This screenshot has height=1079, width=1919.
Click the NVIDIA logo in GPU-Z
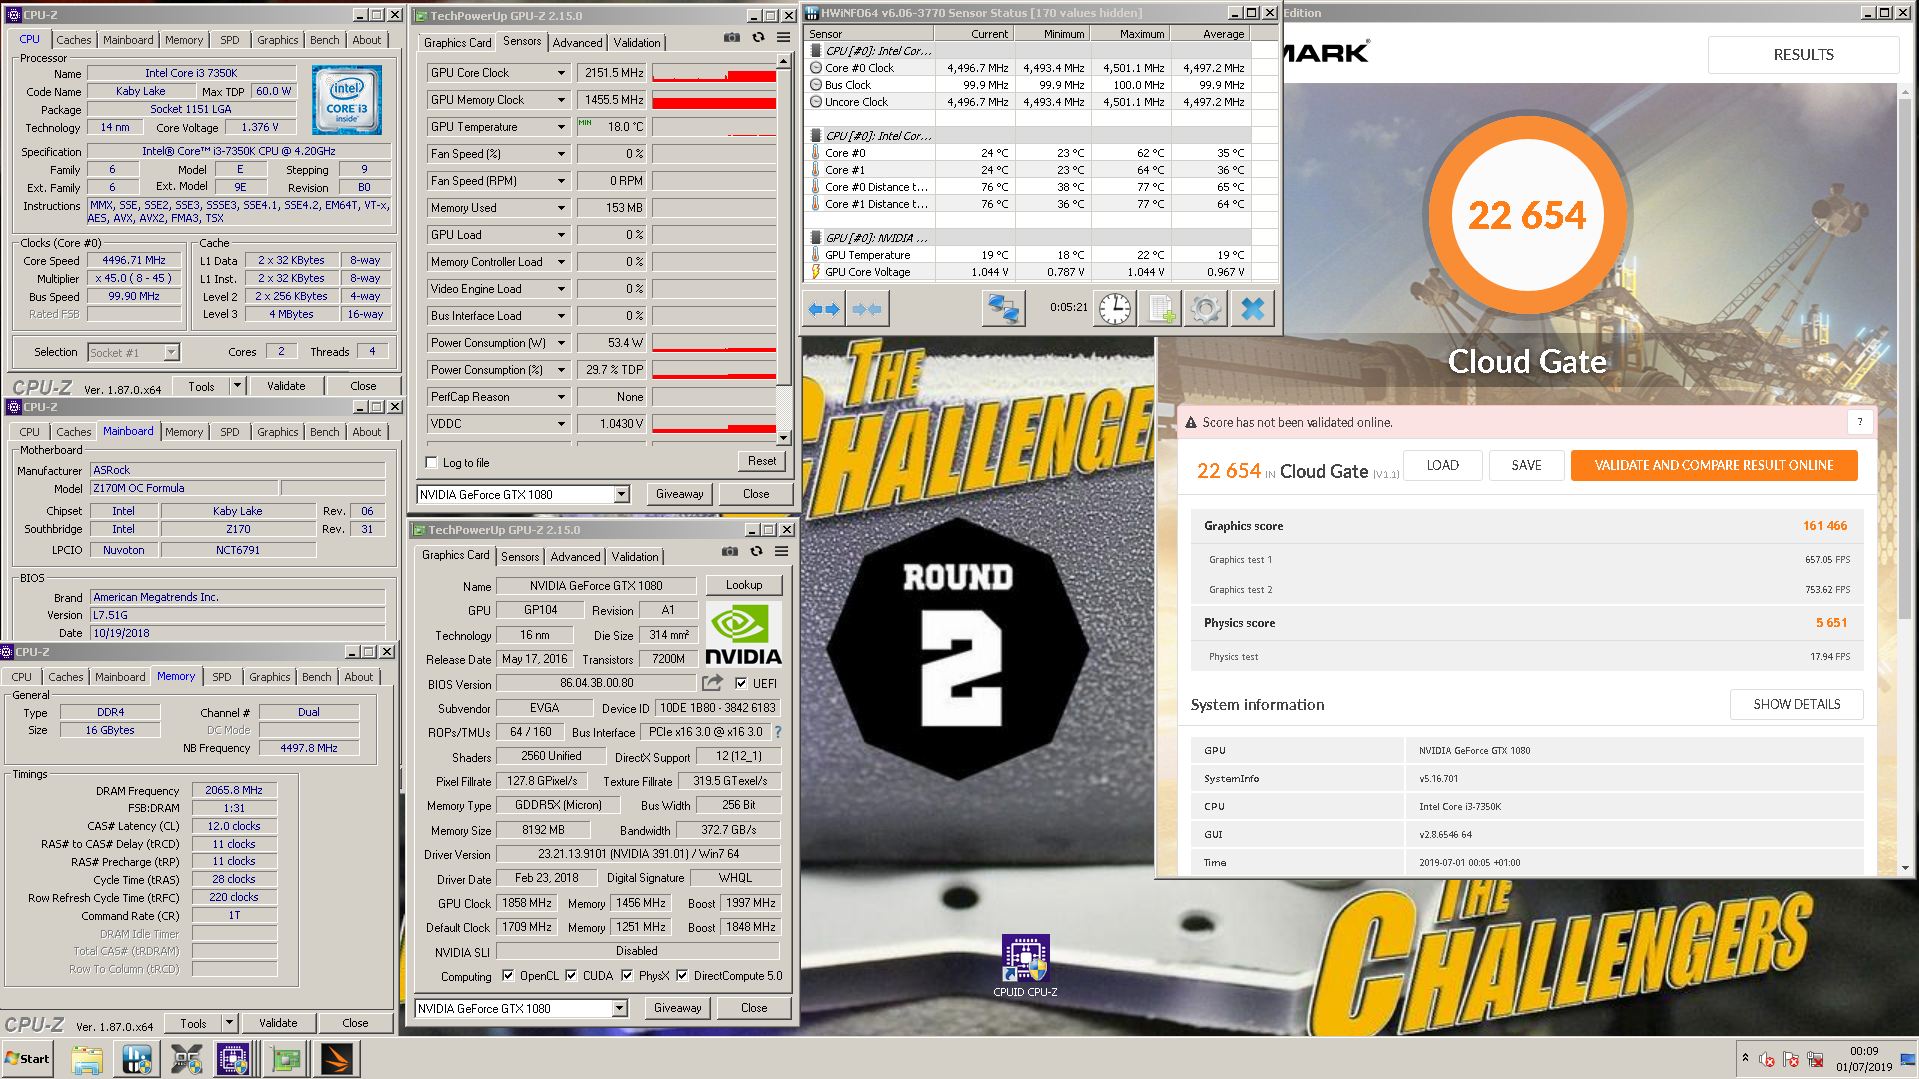pos(743,635)
